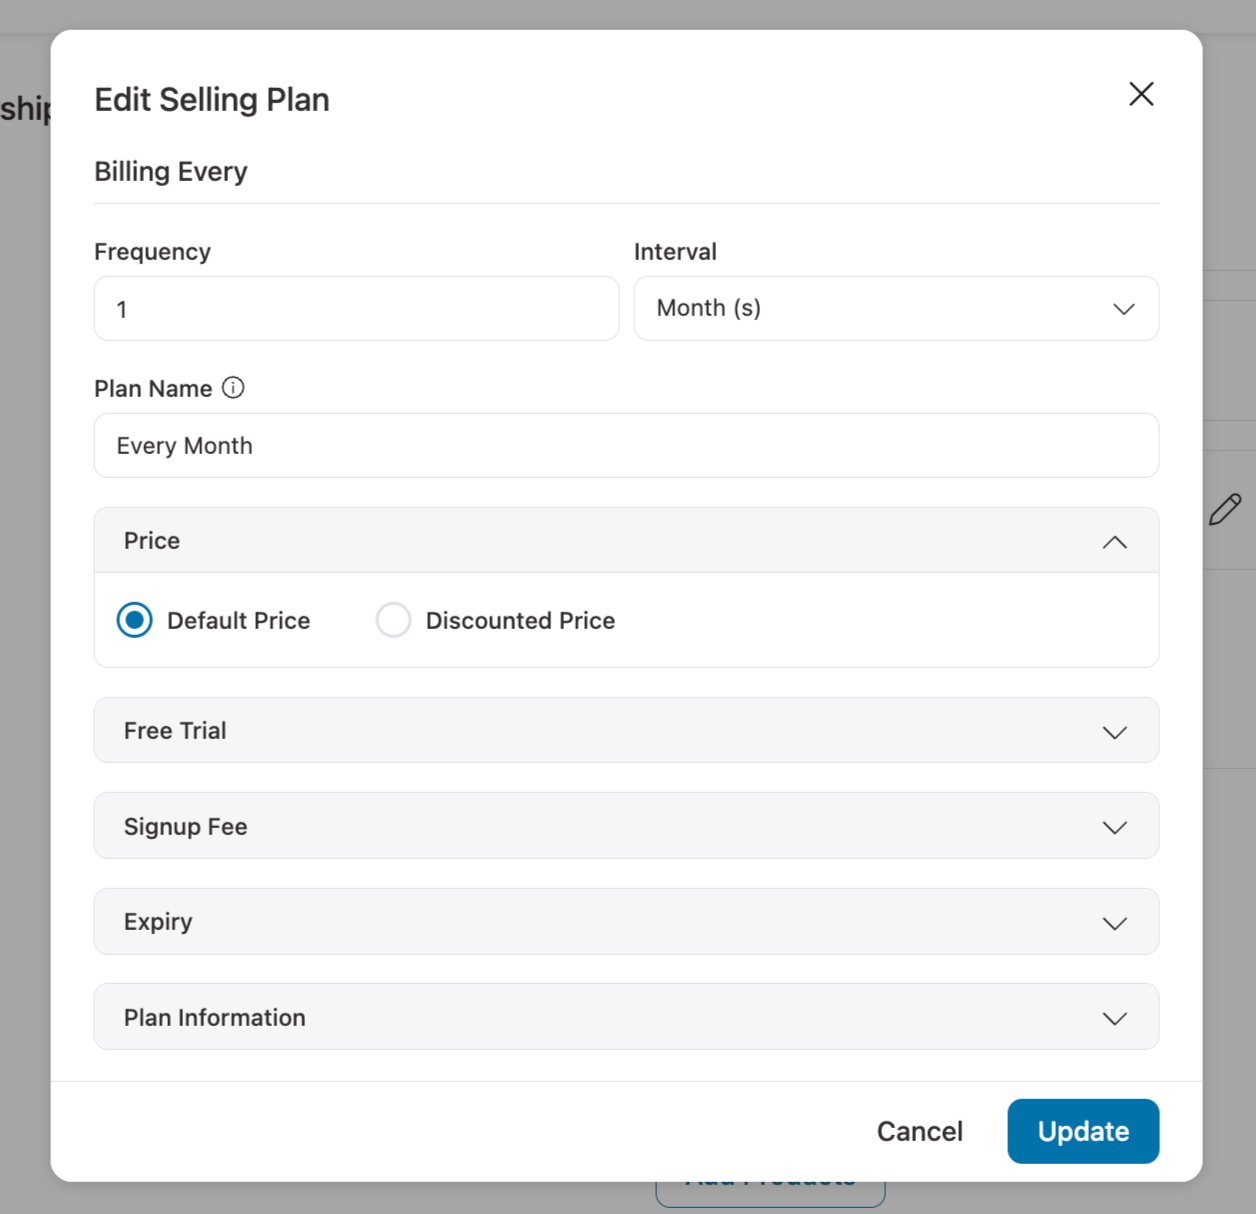This screenshot has height=1214, width=1256.
Task: Close the Edit Selling Plan dialog
Action: coord(1140,94)
